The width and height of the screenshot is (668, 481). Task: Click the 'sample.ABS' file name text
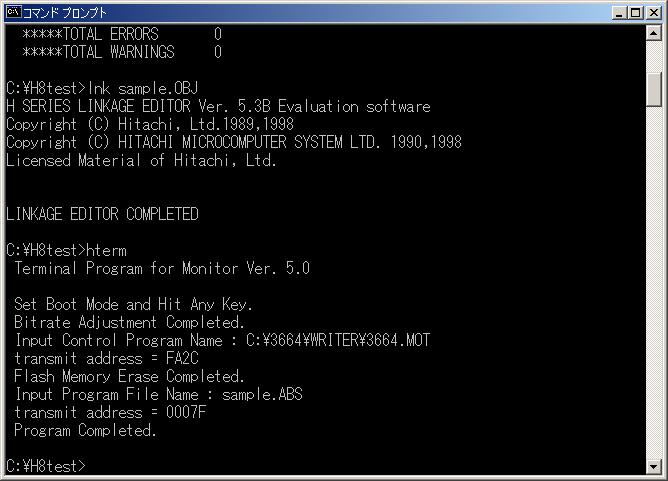[x=262, y=394]
